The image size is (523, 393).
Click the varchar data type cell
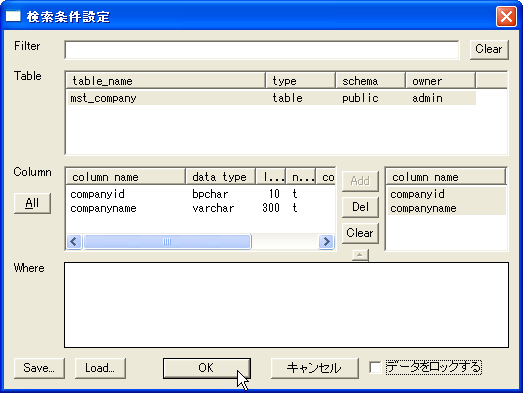[x=213, y=208]
